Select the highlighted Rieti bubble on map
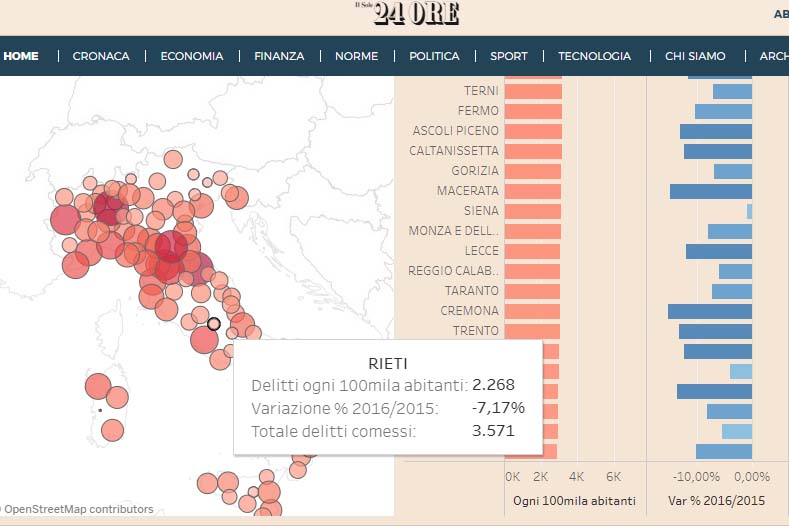 [213, 323]
